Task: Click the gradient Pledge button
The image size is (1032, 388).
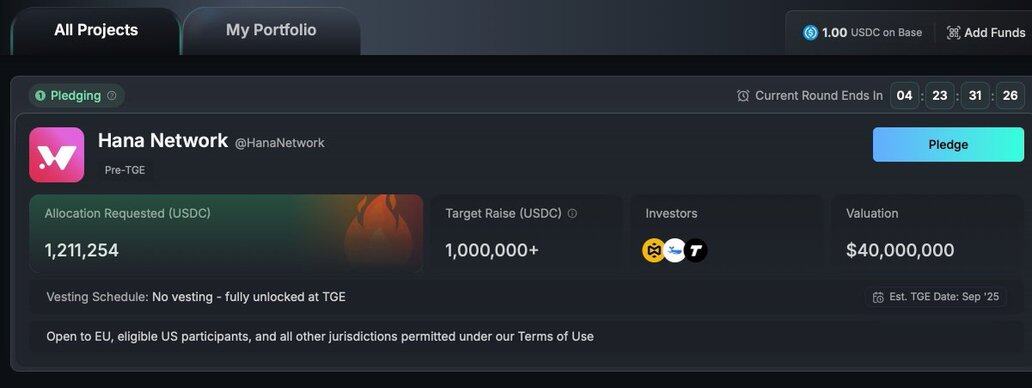Action: pos(948,145)
